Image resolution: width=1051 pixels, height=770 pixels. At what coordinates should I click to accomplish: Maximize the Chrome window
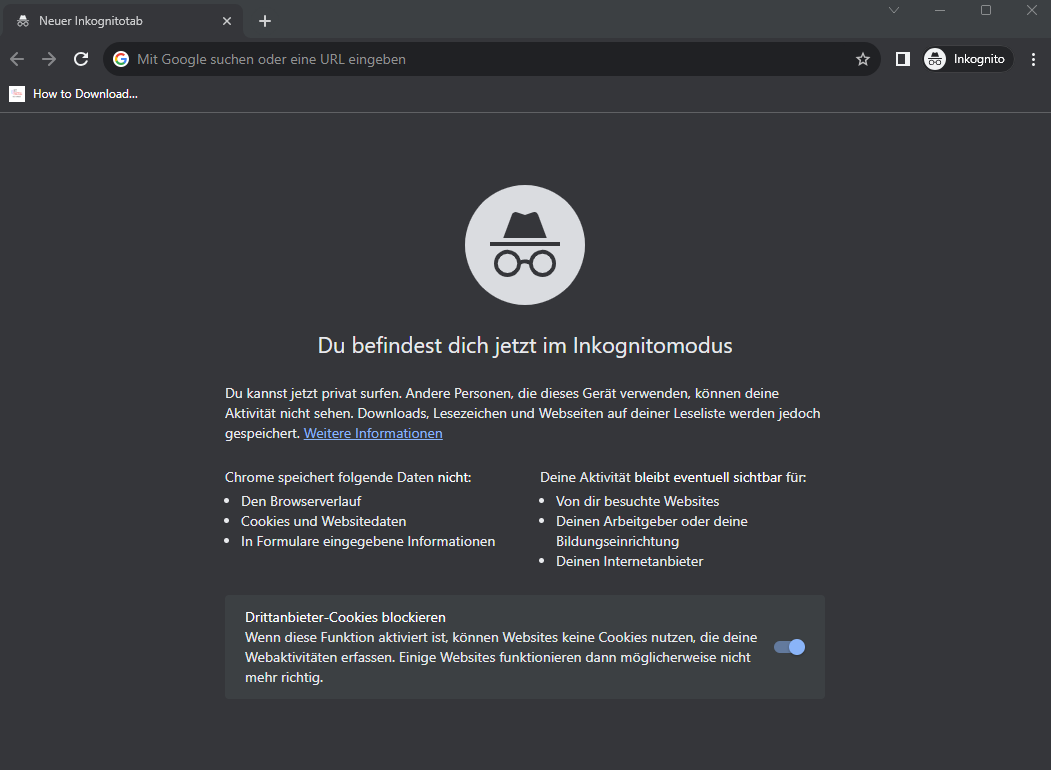point(986,10)
